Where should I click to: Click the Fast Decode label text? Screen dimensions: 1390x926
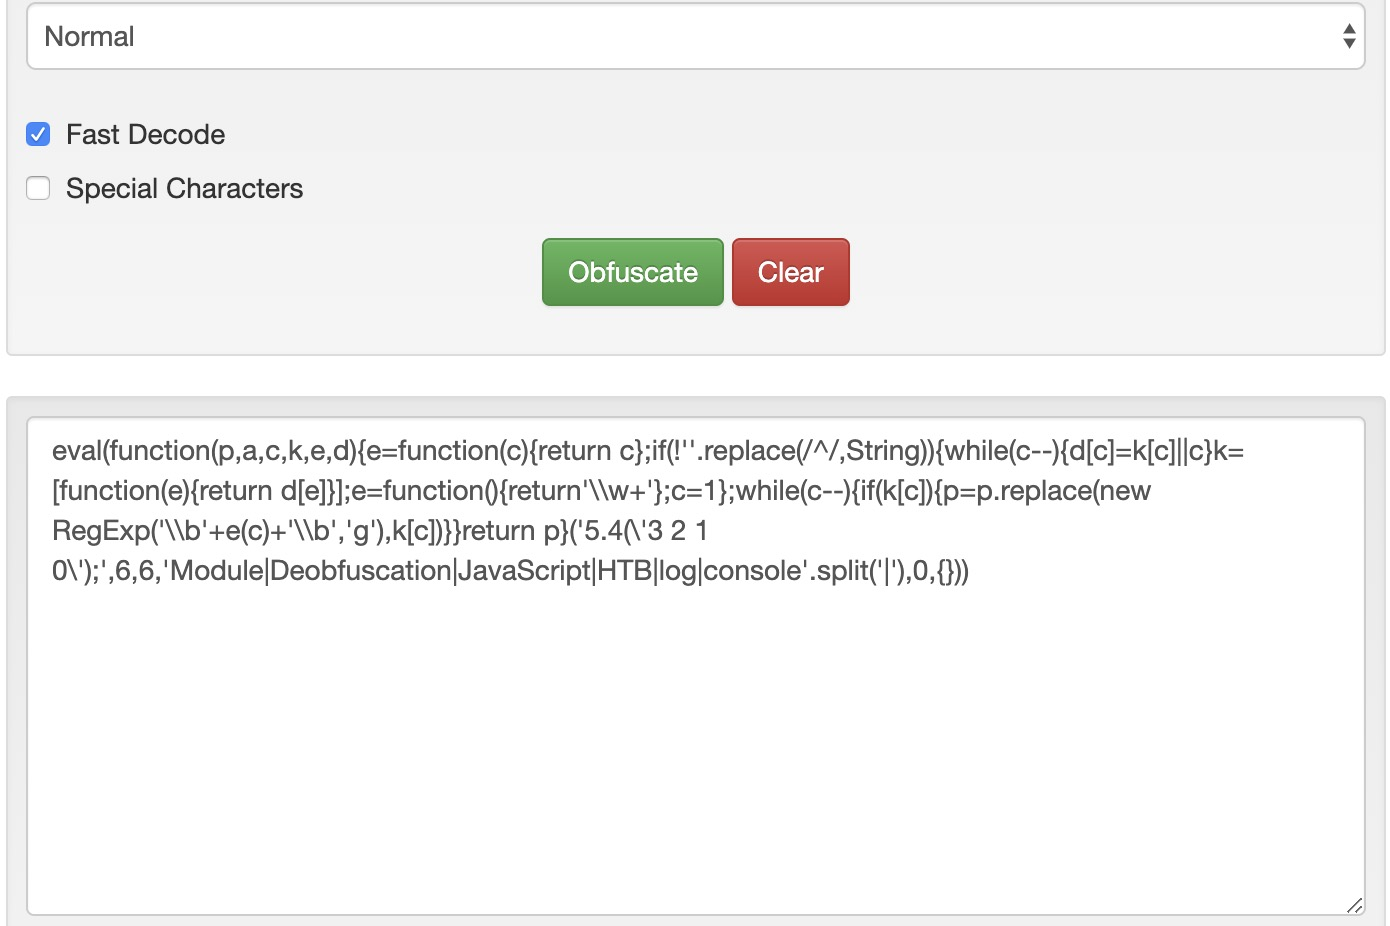tap(145, 134)
